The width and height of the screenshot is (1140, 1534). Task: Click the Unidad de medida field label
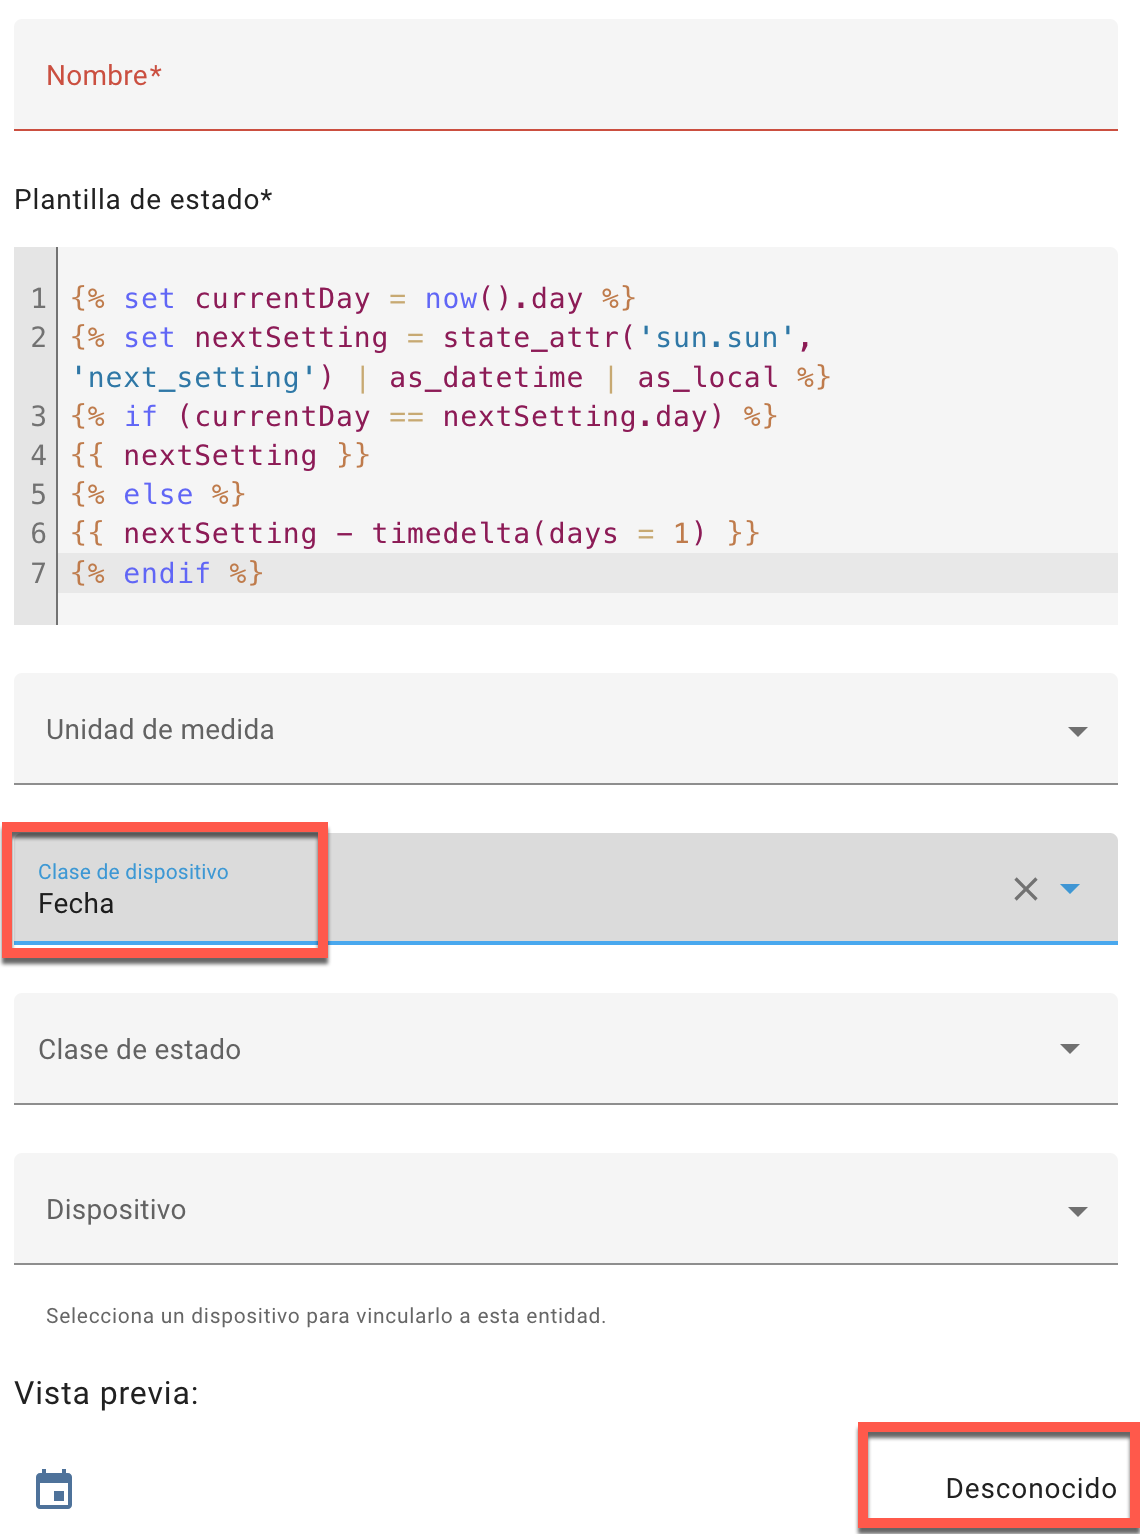(x=160, y=729)
